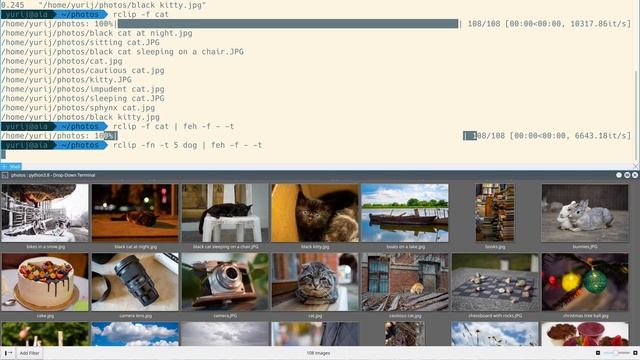The width and height of the screenshot is (640, 360).
Task: Adjust the thumbnail size slider
Action: pos(617,353)
